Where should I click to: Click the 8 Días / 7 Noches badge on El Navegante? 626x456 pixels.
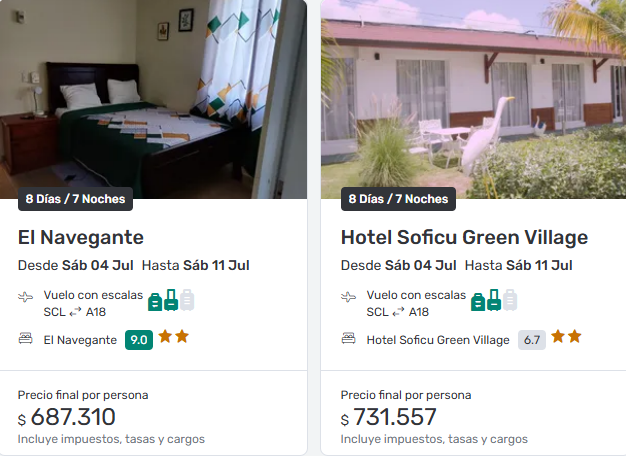pos(75,199)
